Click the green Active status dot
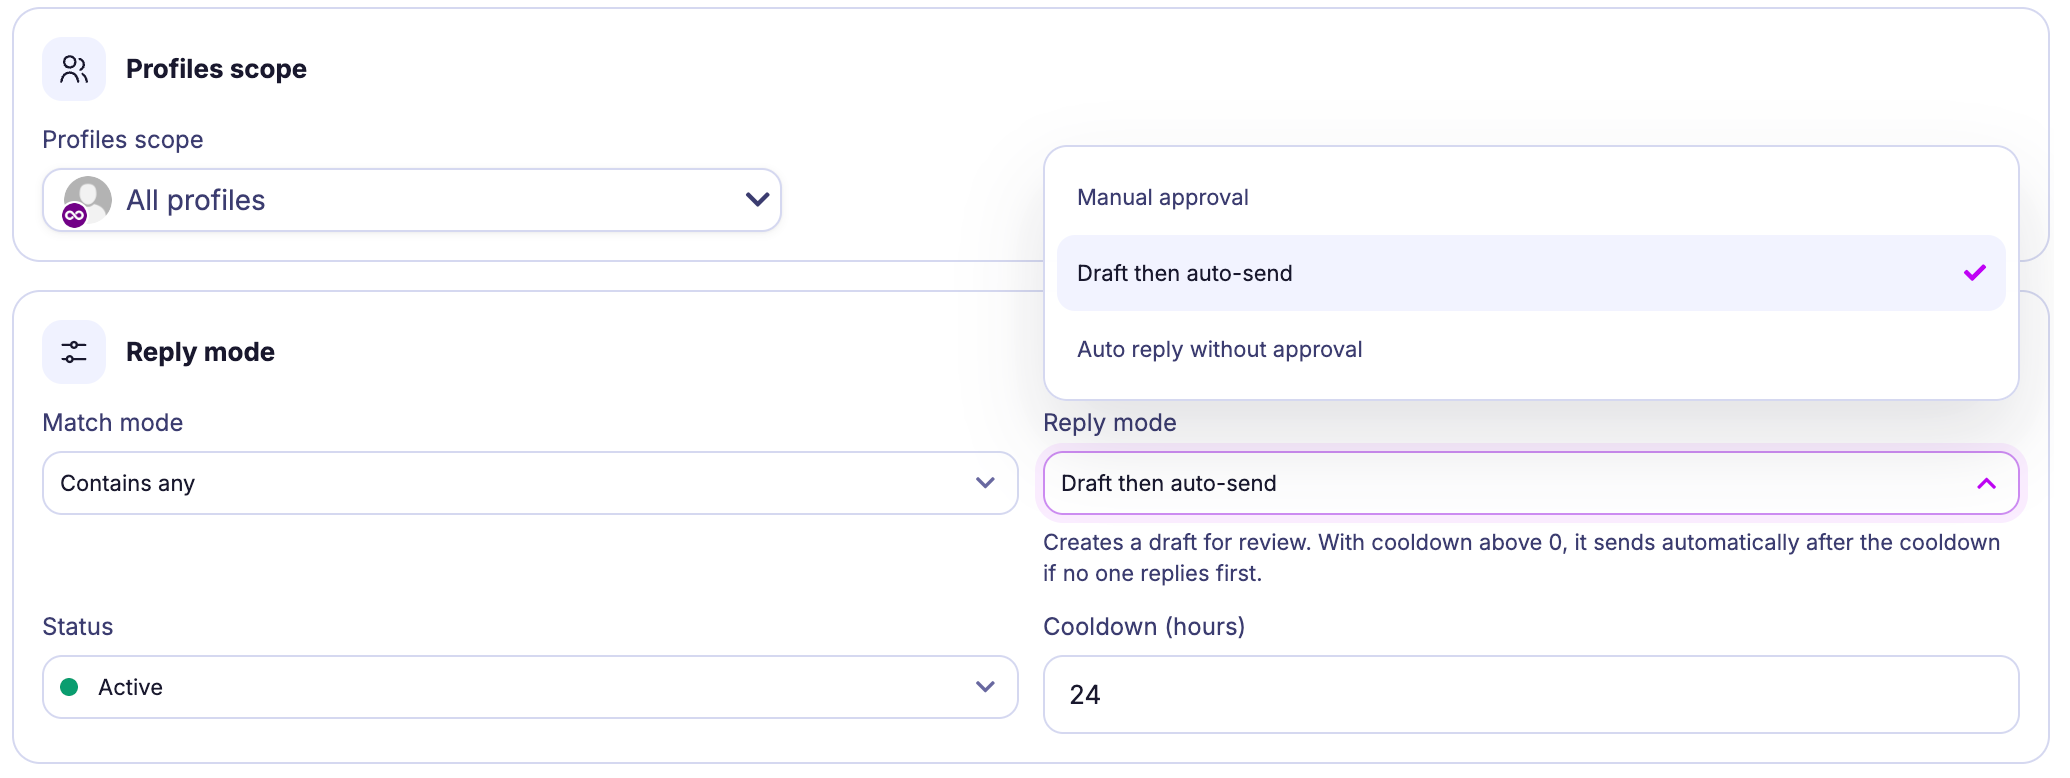The image size is (2070, 778). click(69, 687)
